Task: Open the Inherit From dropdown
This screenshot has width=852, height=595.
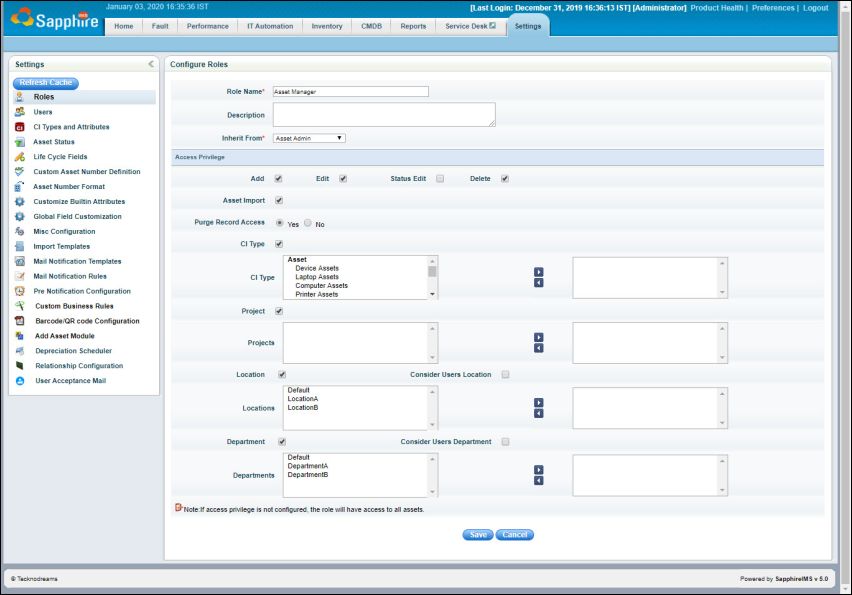Action: (x=309, y=138)
